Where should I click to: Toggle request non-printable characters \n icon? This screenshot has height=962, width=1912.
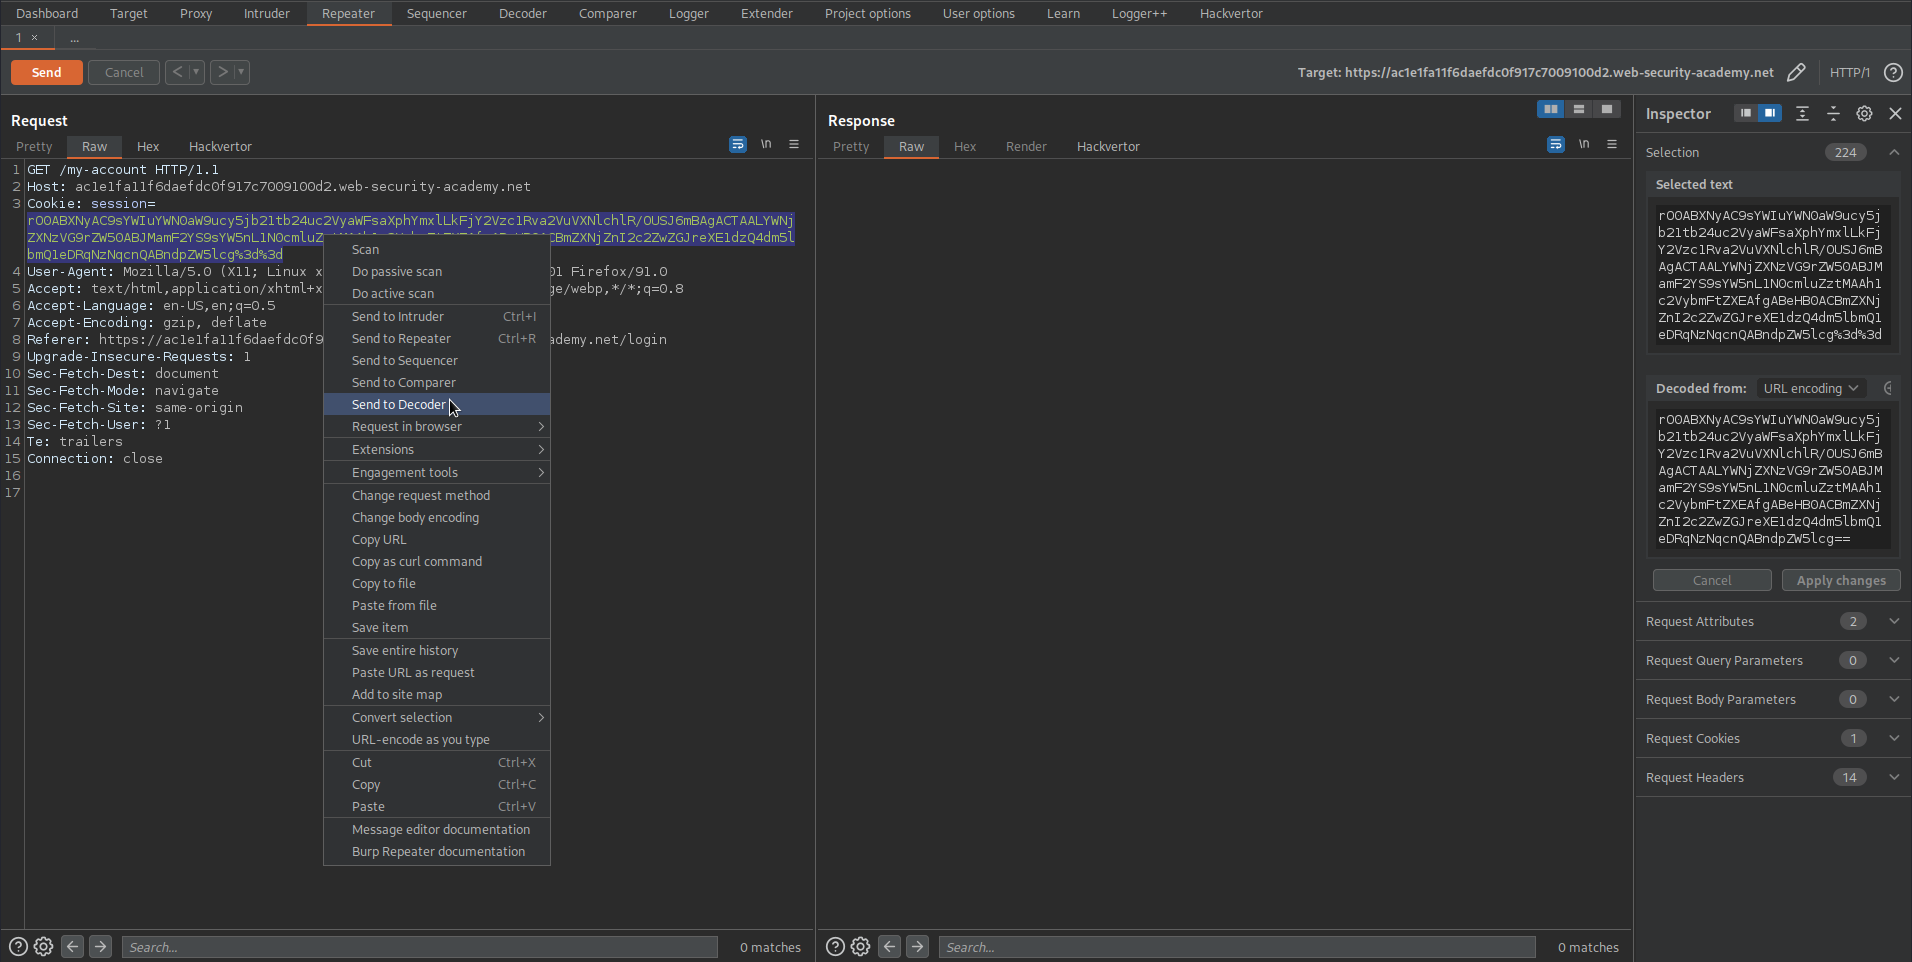tap(766, 145)
